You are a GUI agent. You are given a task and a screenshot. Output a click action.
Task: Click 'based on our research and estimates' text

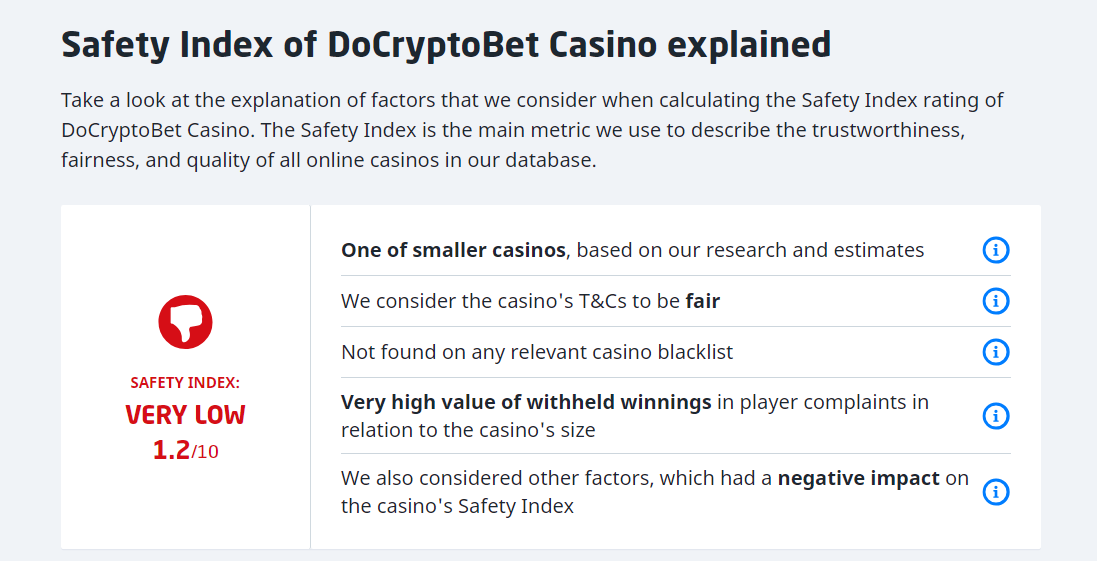(750, 250)
